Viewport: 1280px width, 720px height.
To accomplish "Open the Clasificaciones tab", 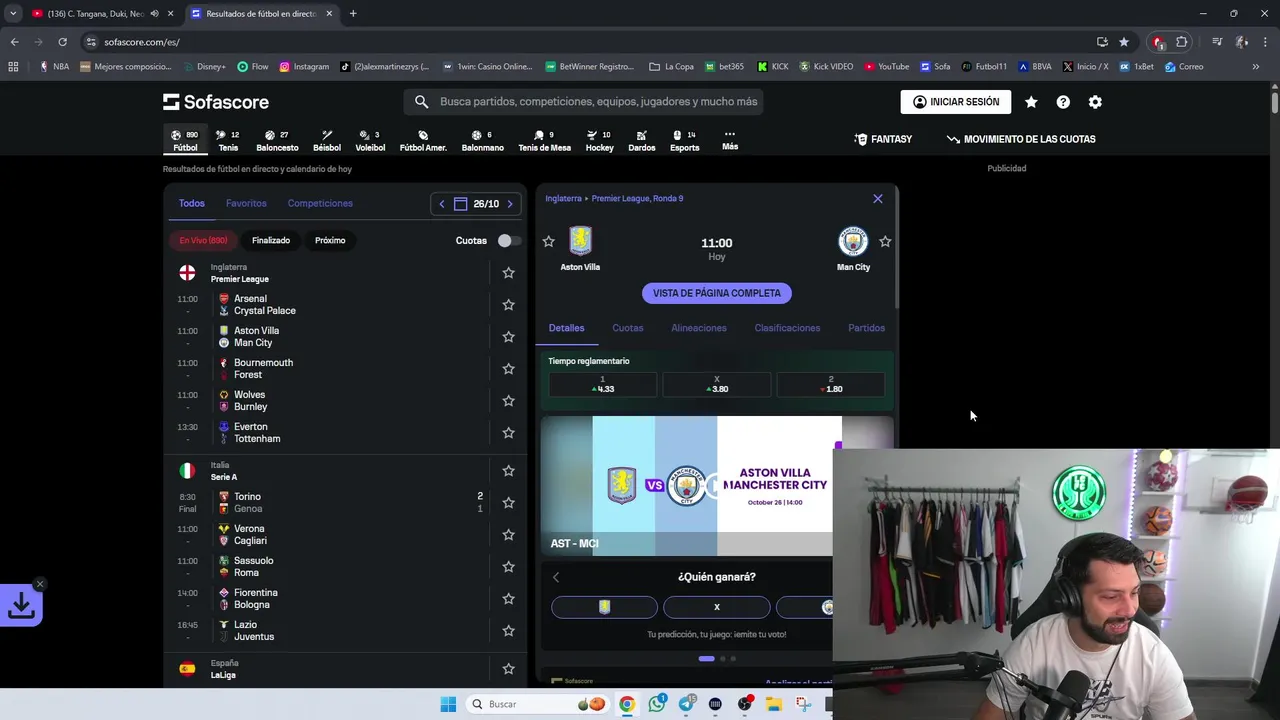I will (x=787, y=328).
